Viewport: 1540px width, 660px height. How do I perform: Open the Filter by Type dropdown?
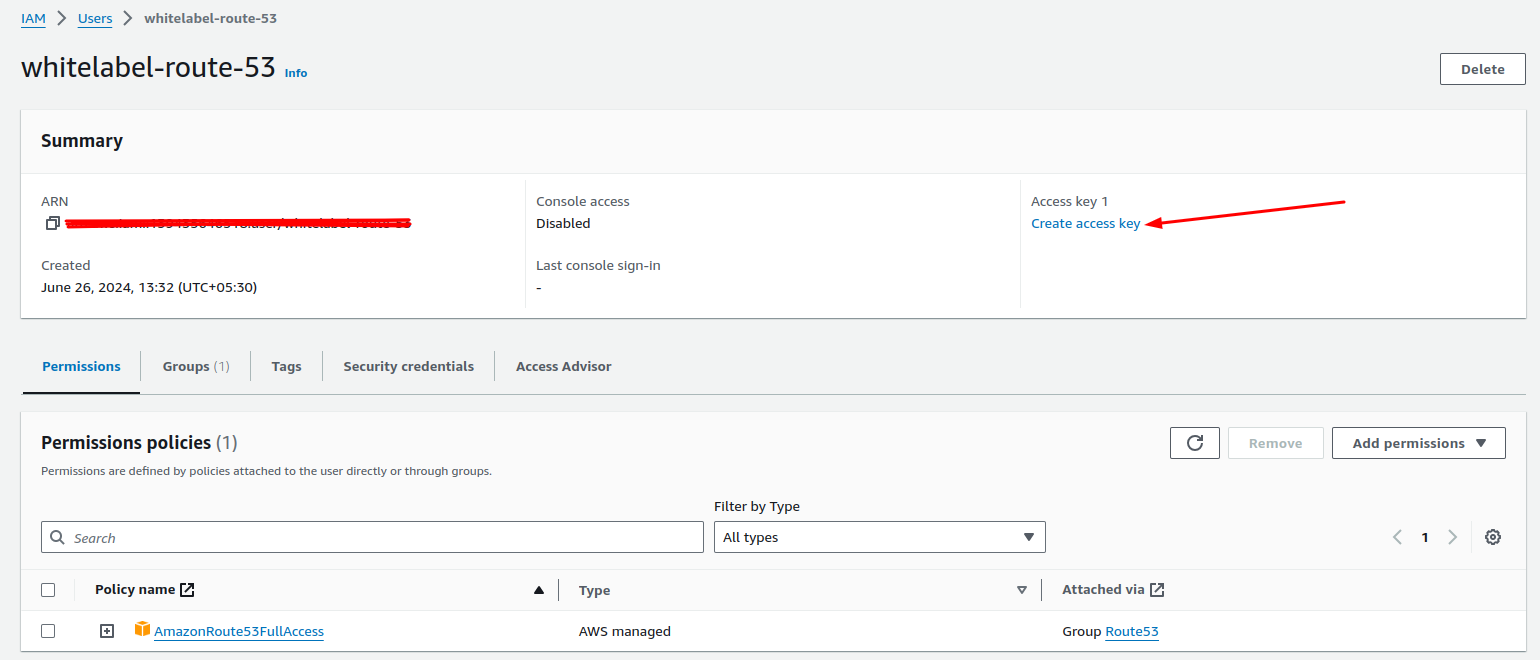tap(879, 537)
